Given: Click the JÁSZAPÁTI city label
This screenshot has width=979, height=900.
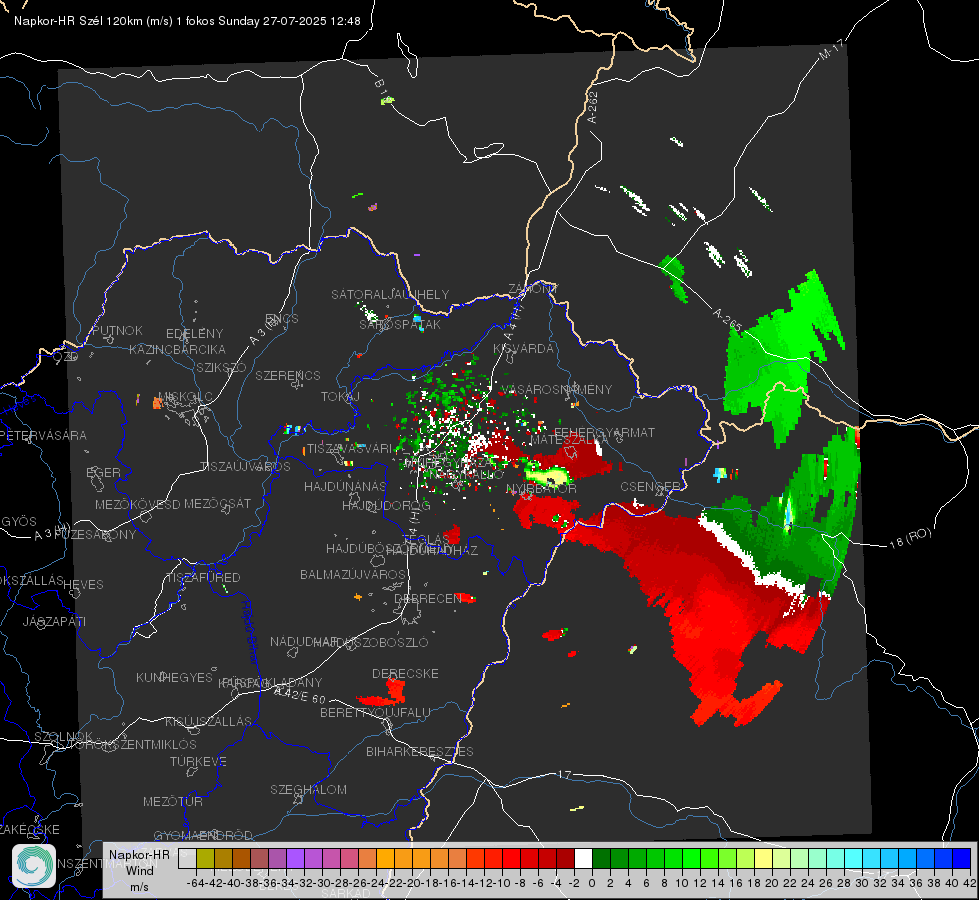Looking at the screenshot, I should (54, 621).
